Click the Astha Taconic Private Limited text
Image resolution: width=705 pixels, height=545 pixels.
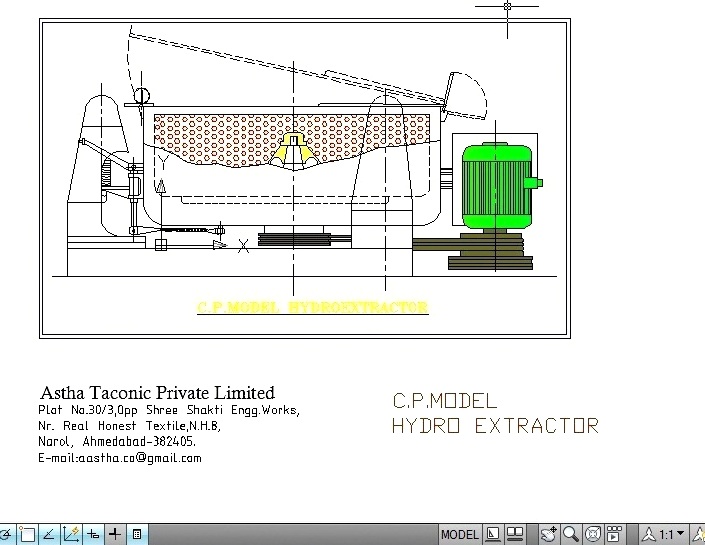coord(157,393)
